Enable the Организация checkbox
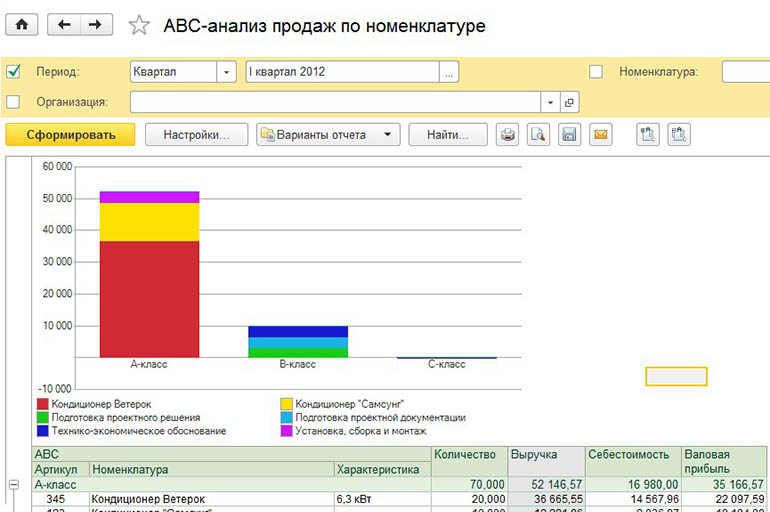The image size is (770, 512). click(13, 102)
